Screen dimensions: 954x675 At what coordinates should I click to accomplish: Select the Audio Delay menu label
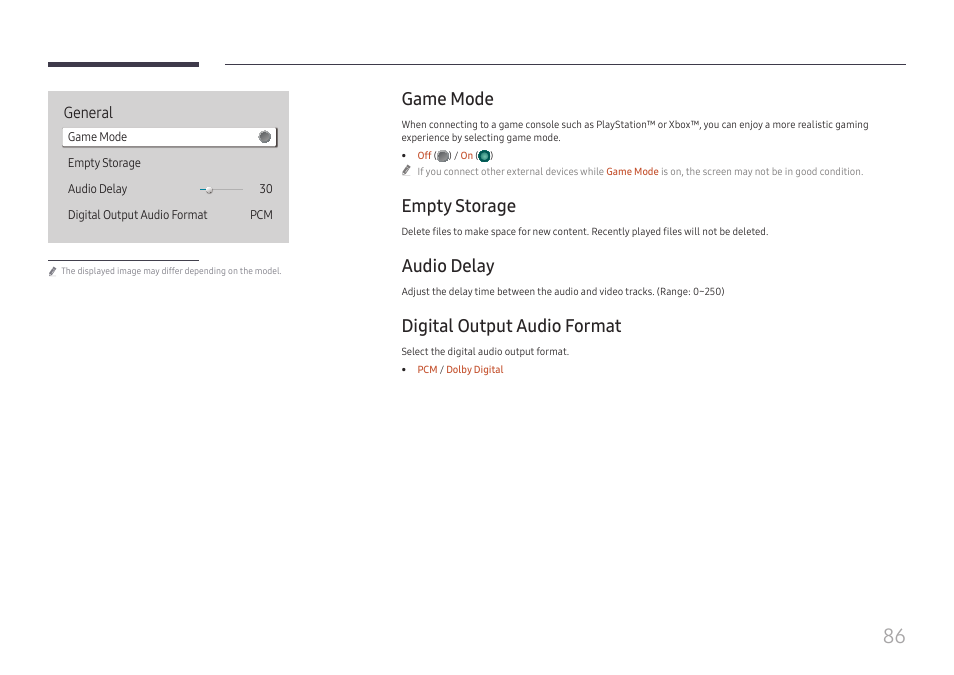(97, 189)
